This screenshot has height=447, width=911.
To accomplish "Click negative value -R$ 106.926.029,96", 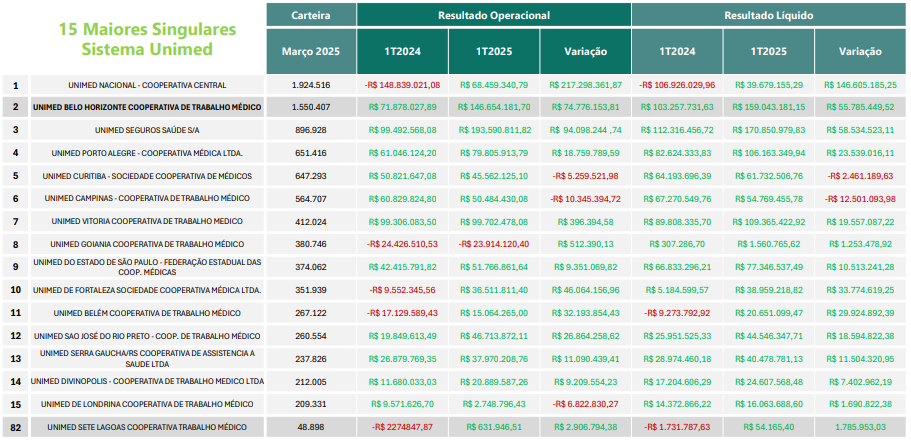I will [x=677, y=85].
